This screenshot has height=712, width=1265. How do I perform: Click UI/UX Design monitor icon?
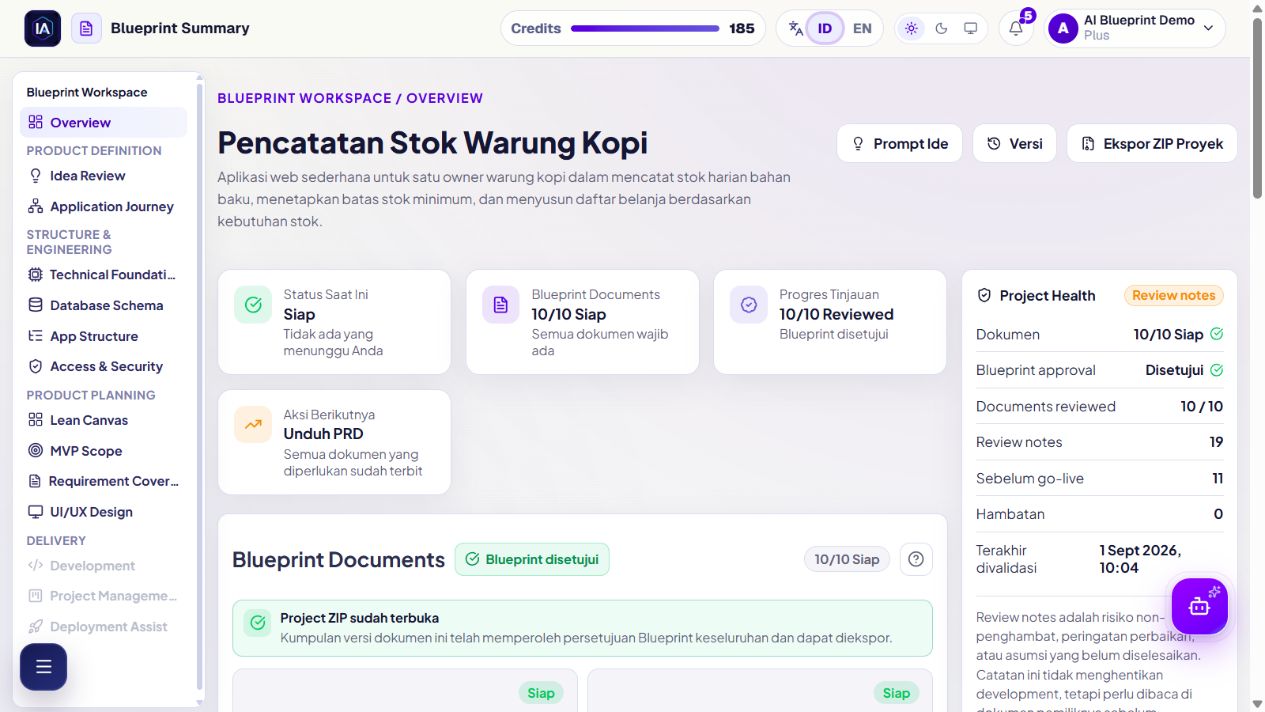click(35, 511)
